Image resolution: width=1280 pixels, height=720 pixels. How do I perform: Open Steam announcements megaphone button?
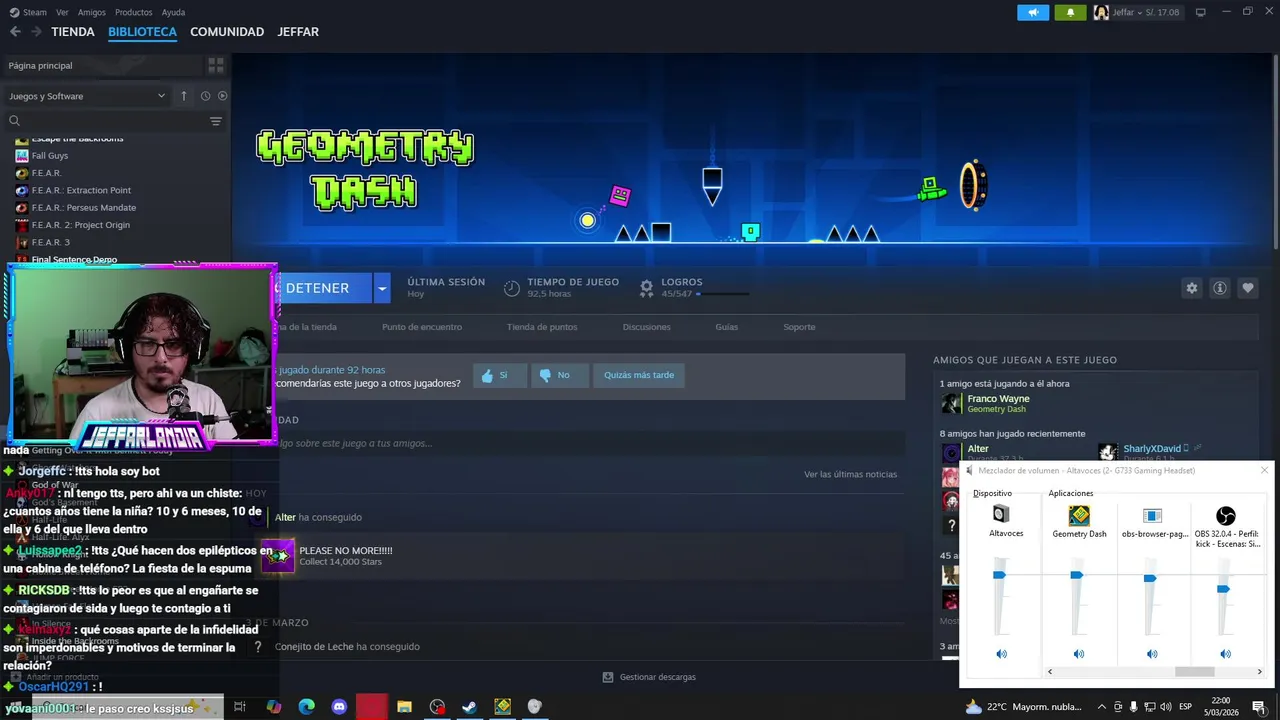click(x=1033, y=12)
